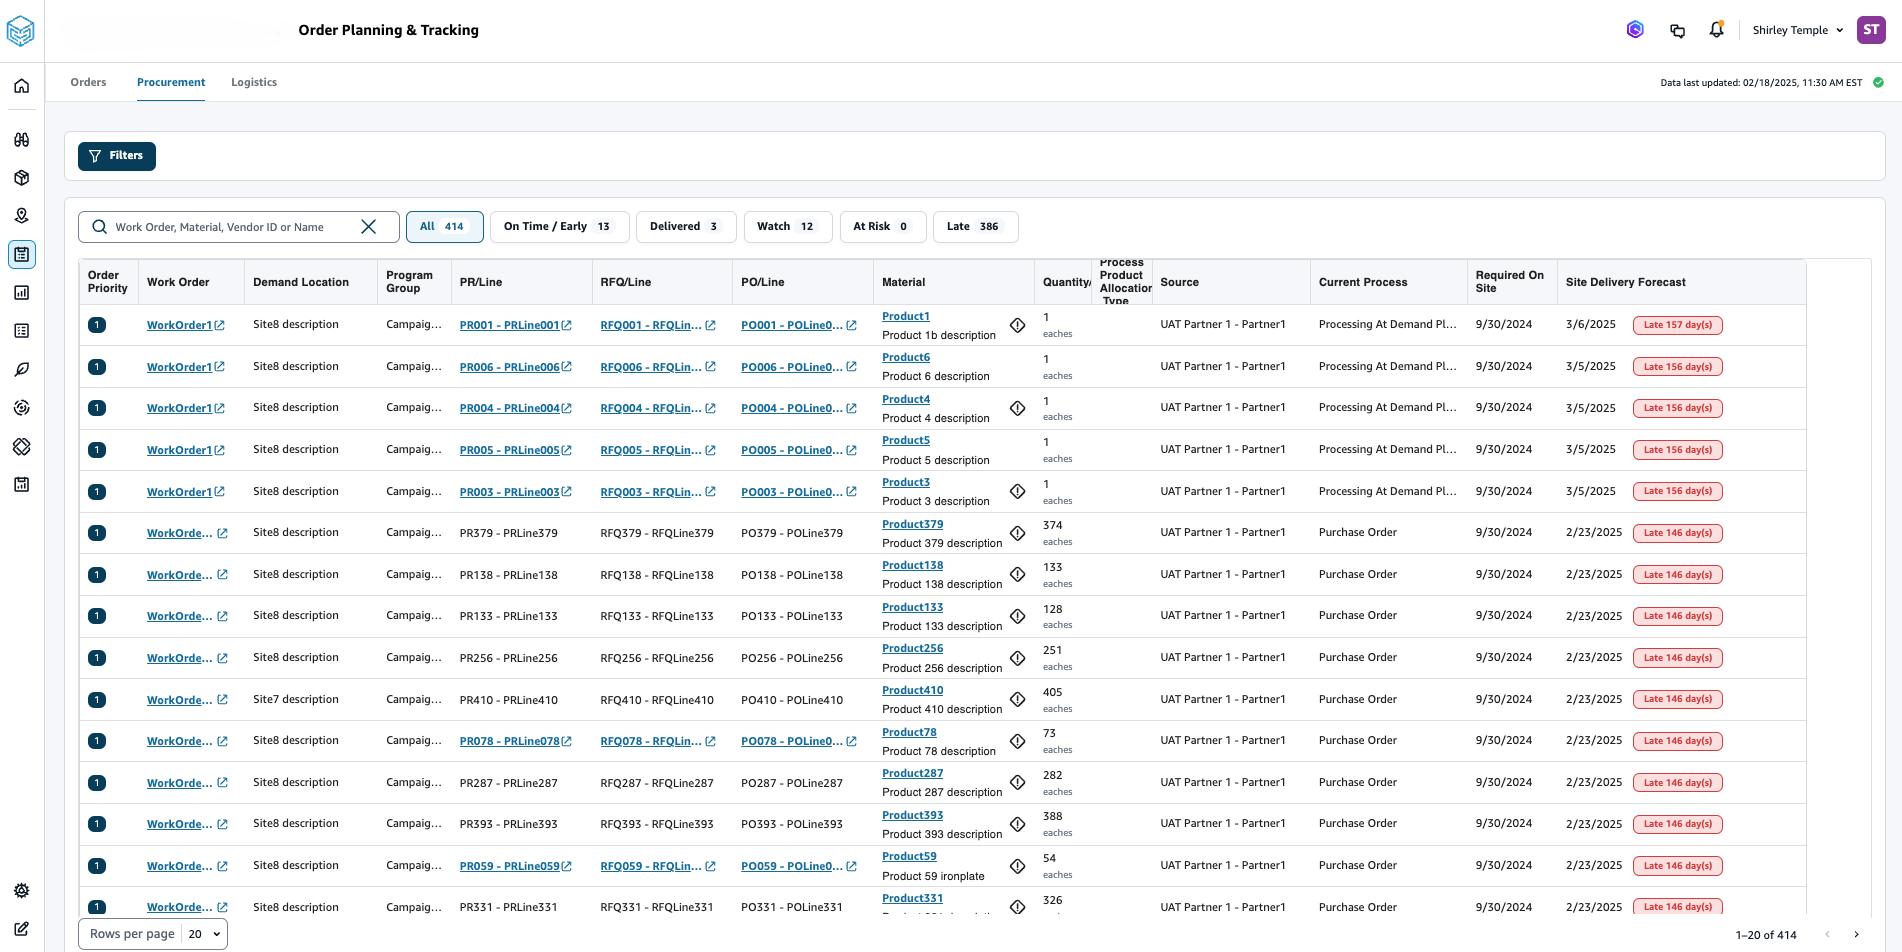Go to next page of results
Screen dimensions: 1902x952
tap(1856, 934)
